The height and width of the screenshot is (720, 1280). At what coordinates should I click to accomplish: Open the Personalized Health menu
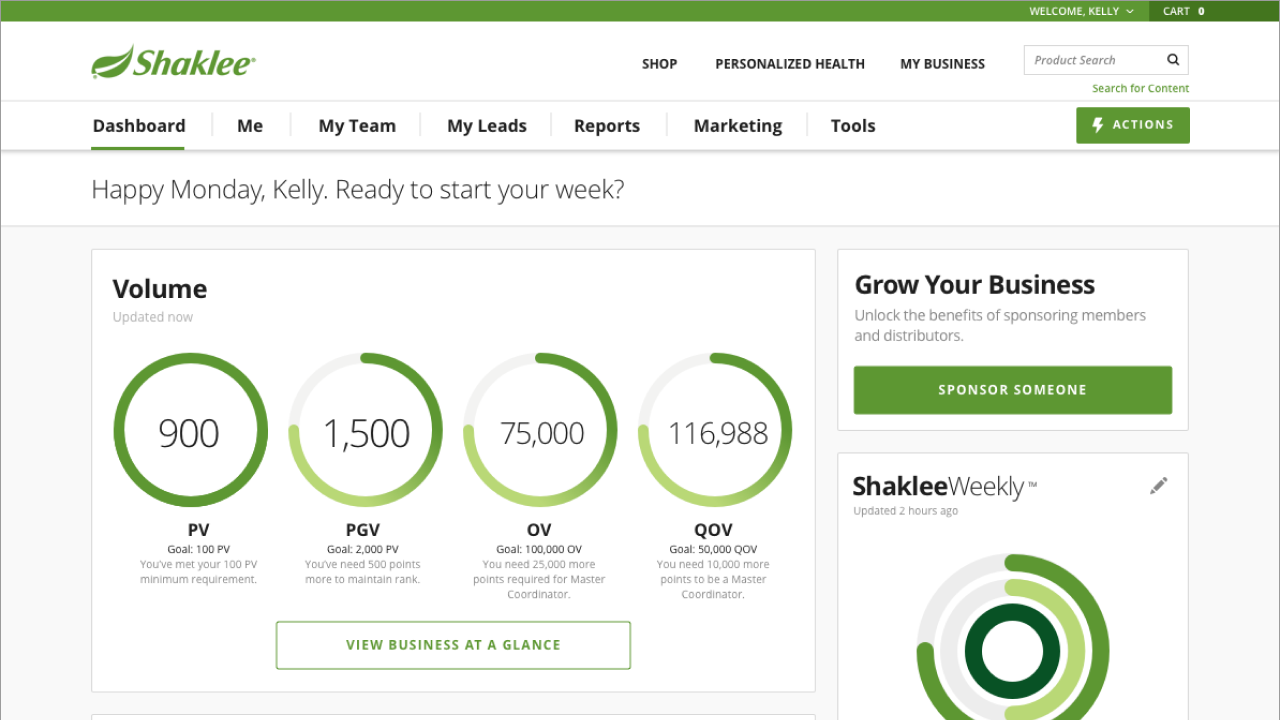click(x=789, y=63)
